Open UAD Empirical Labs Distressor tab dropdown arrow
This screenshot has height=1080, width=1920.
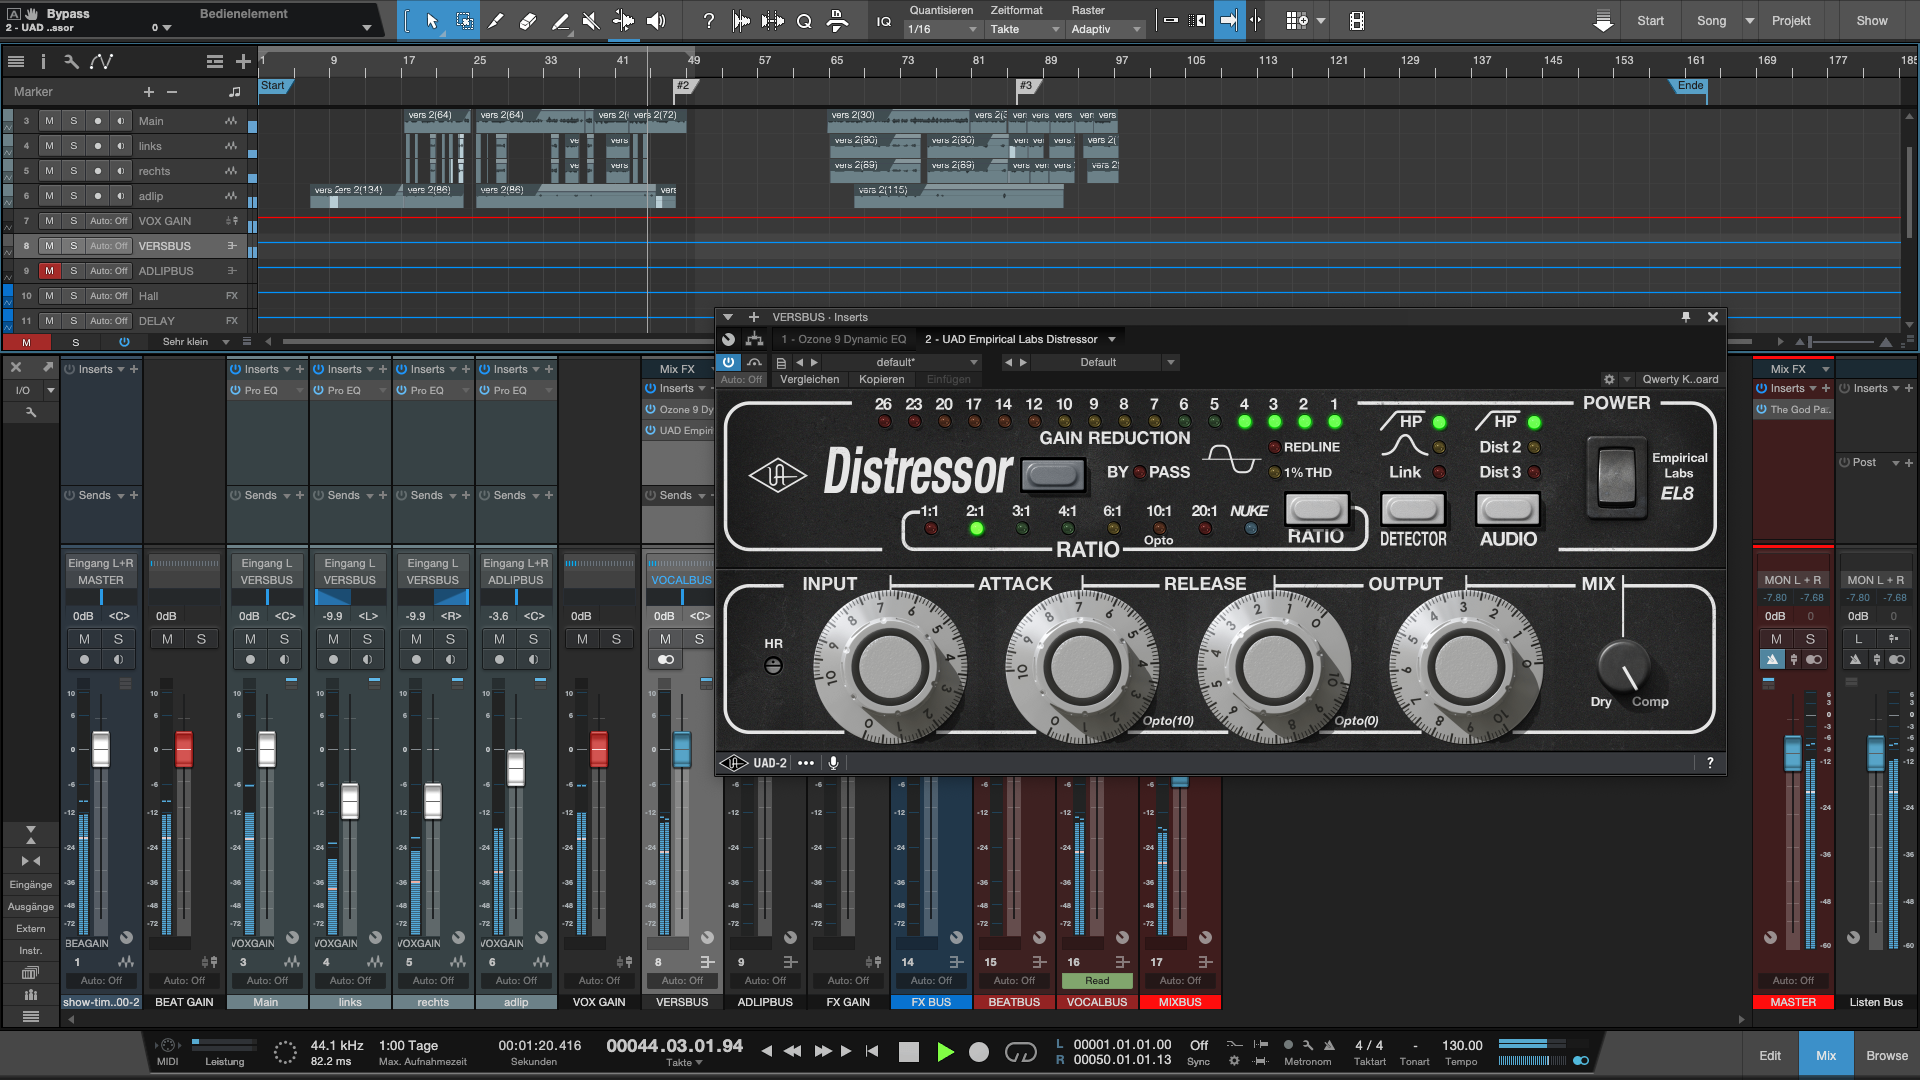(x=1112, y=339)
